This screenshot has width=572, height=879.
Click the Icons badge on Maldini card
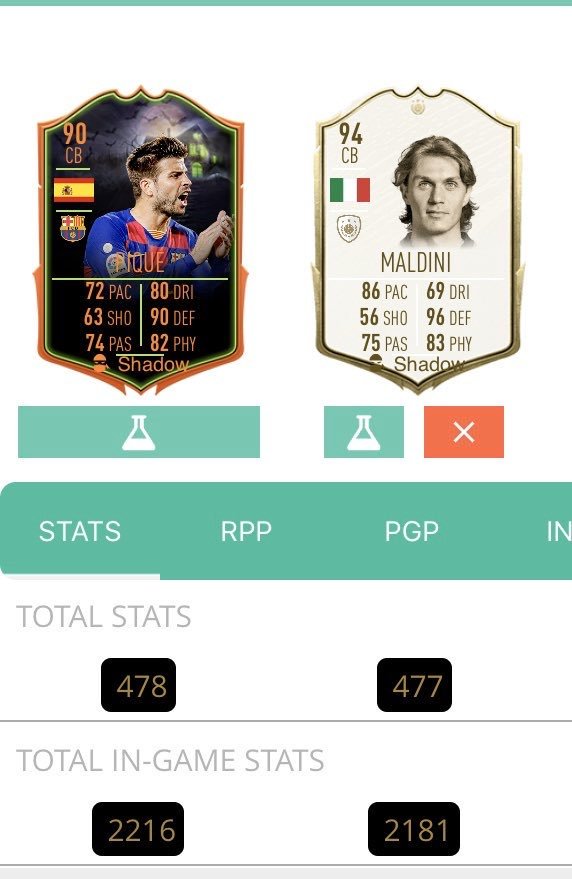tap(349, 229)
